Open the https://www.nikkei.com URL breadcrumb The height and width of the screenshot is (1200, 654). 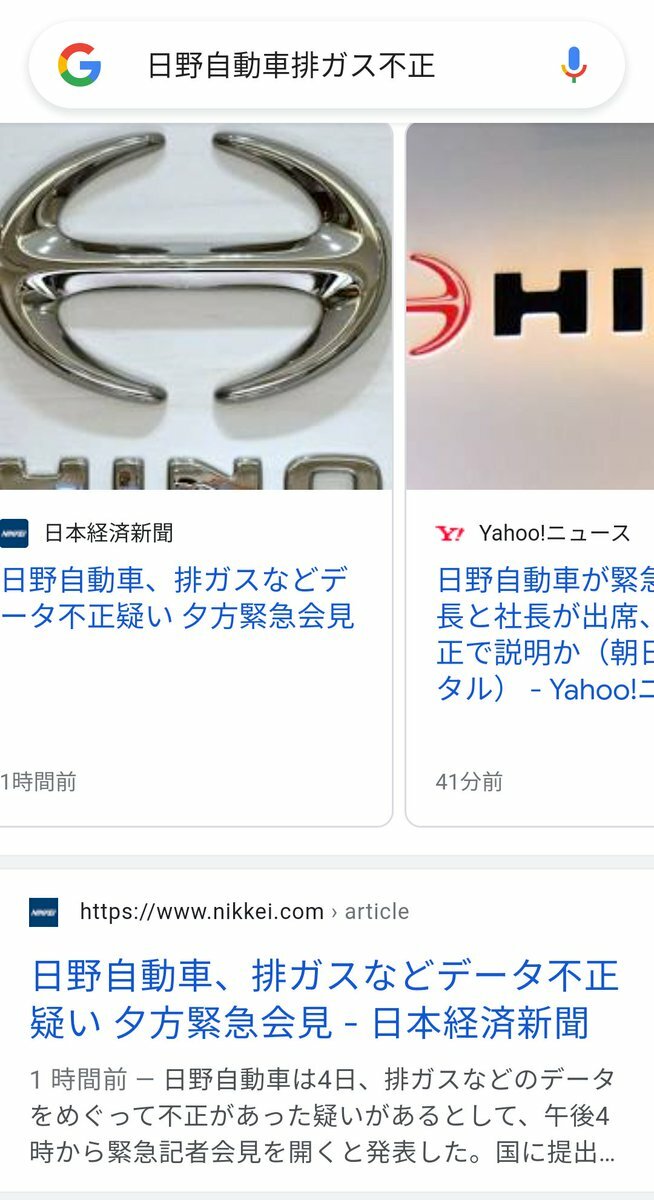(x=202, y=912)
